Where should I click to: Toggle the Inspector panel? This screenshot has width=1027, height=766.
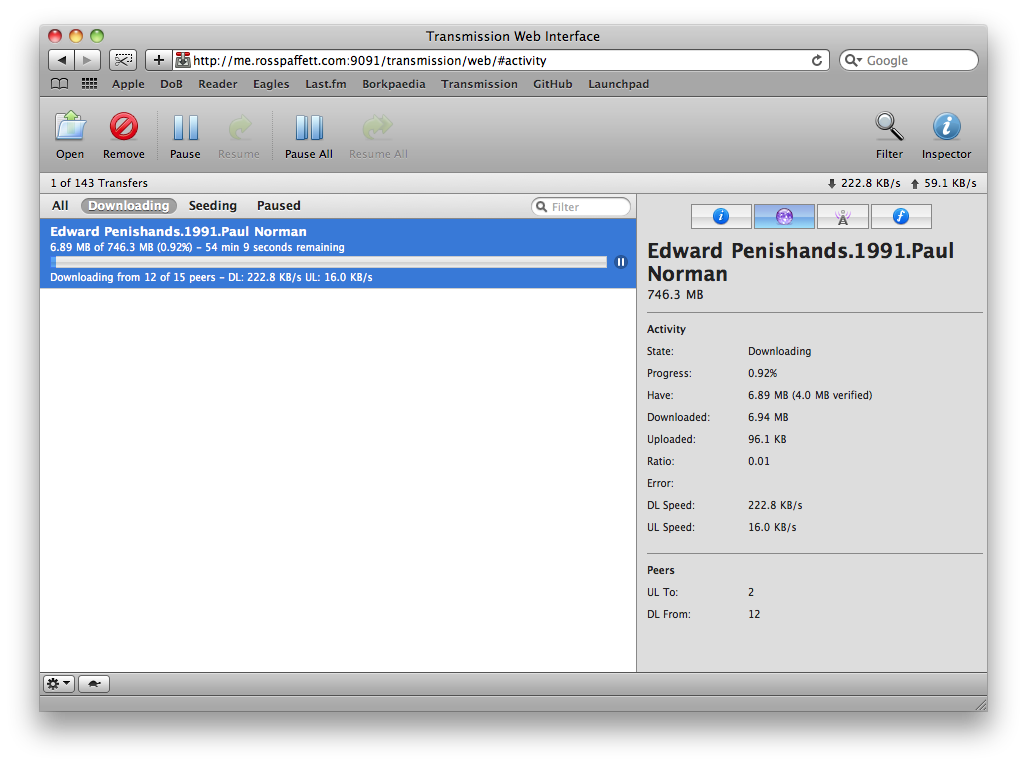tap(946, 135)
